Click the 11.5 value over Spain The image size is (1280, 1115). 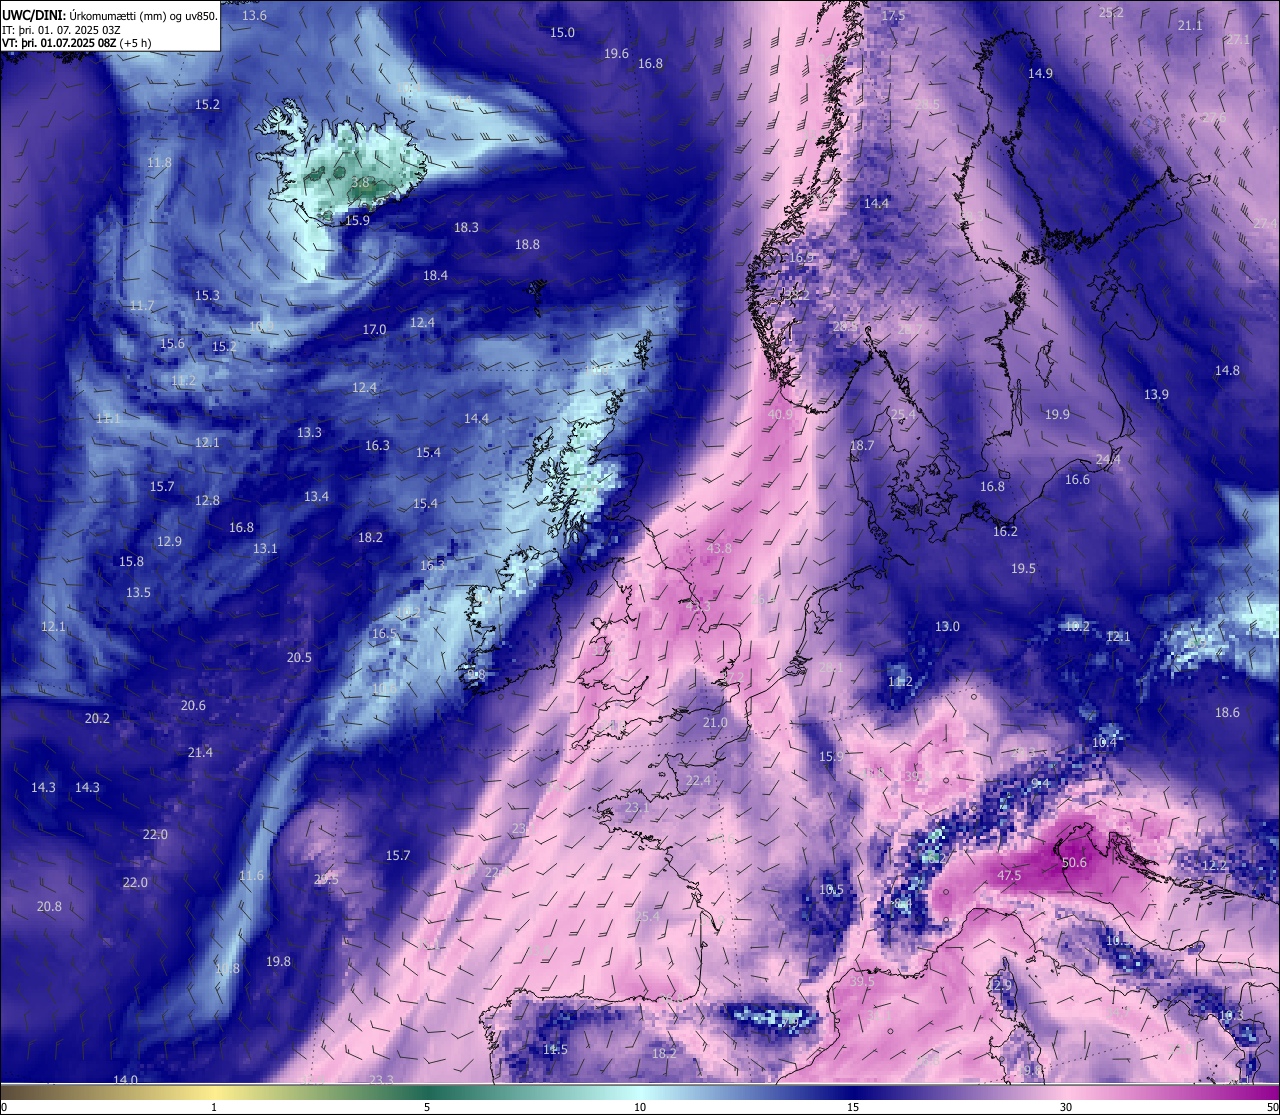point(555,1049)
